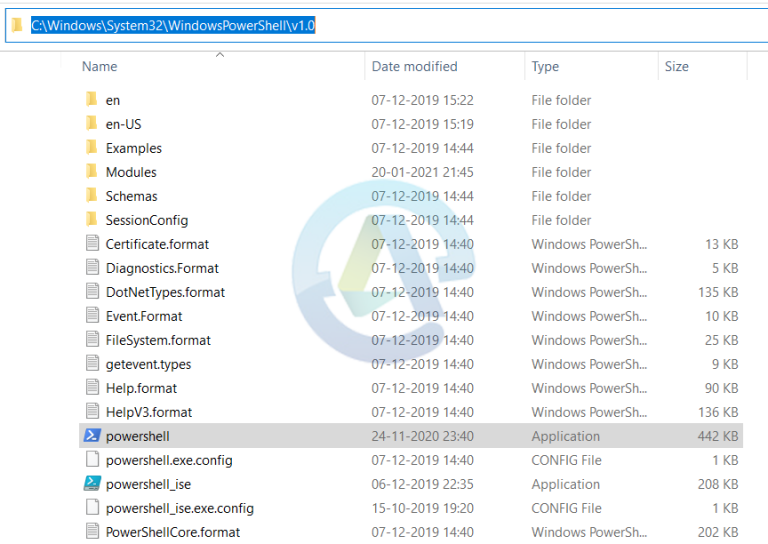Select file name 'FileSystem.format'
Viewport: 768px width, 544px height.
click(158, 340)
